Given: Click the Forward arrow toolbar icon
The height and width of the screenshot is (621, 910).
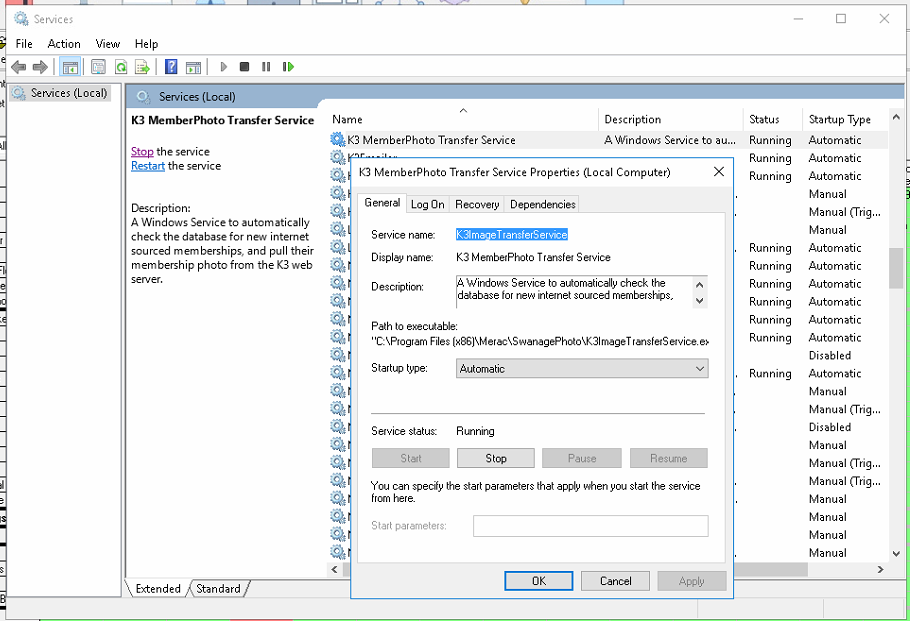Looking at the screenshot, I should (40, 67).
